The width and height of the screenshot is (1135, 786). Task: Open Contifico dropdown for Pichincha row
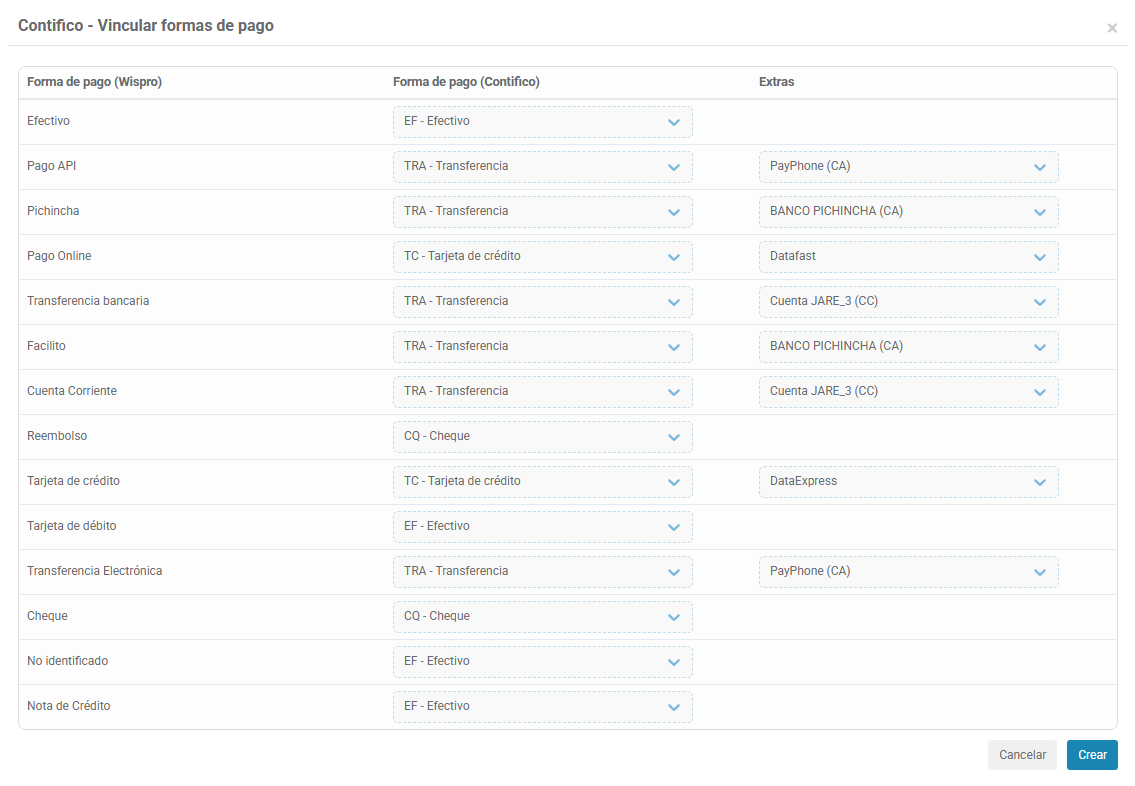click(x=543, y=211)
